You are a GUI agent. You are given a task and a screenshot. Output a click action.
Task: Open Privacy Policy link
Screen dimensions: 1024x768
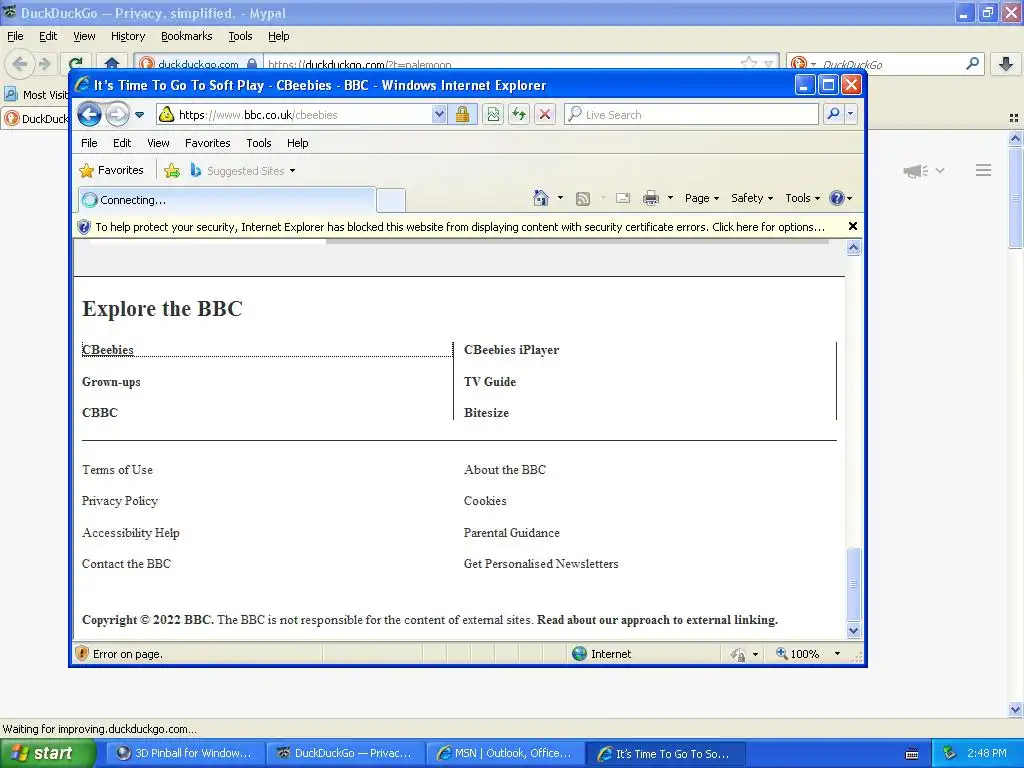click(120, 501)
